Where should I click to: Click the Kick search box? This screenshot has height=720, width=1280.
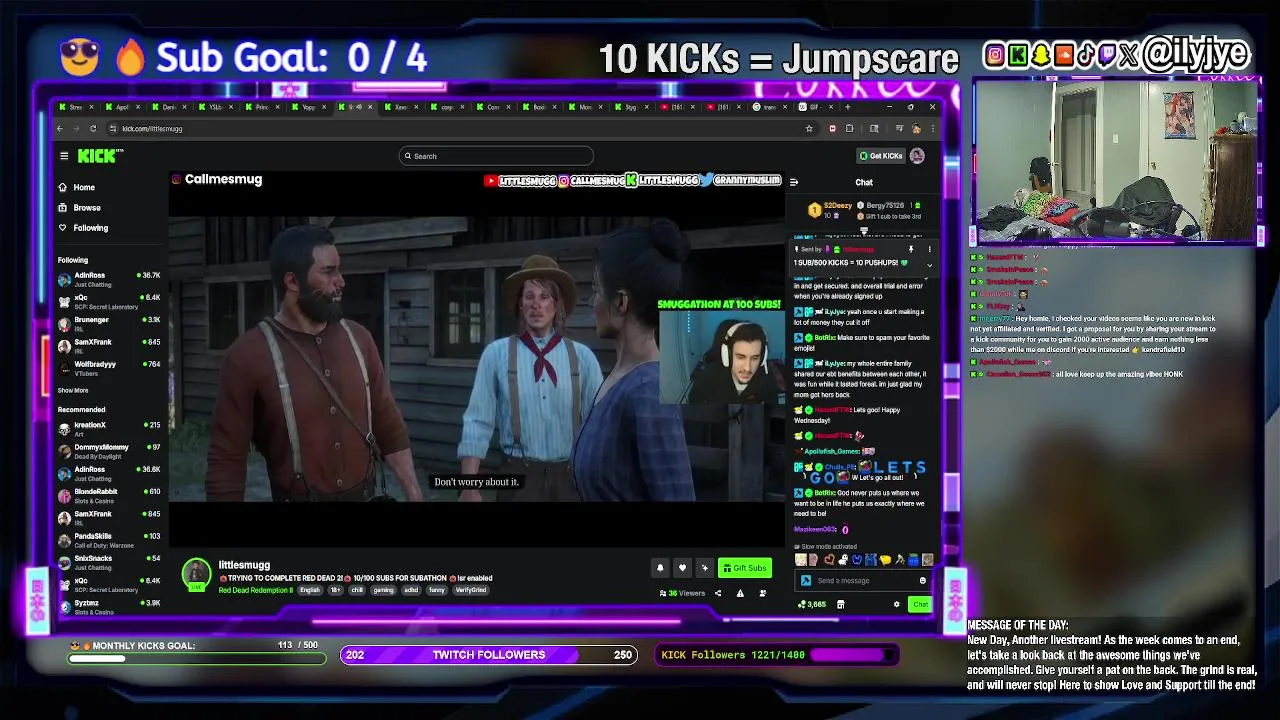tap(496, 156)
